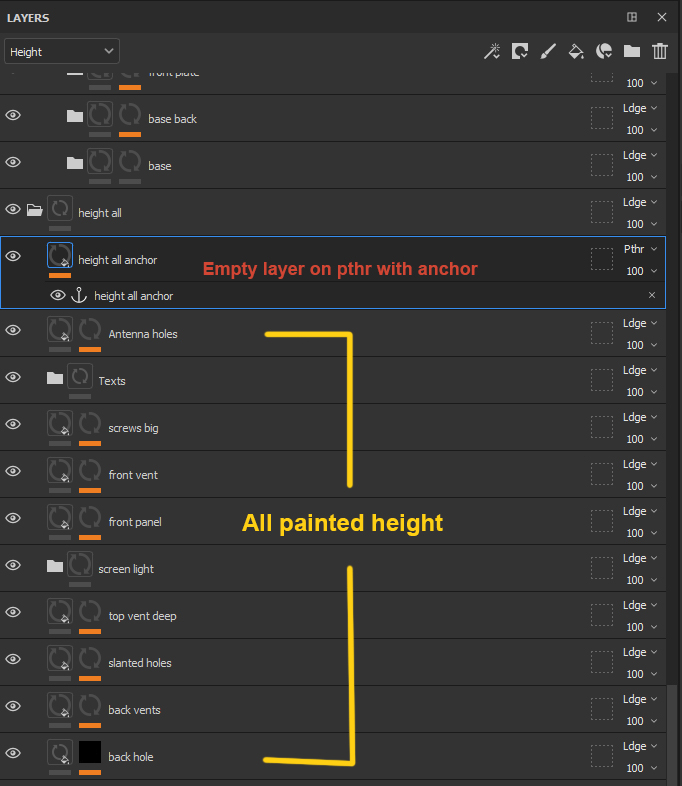
Task: Select the top vent deep mask thumbnail
Action: point(90,612)
